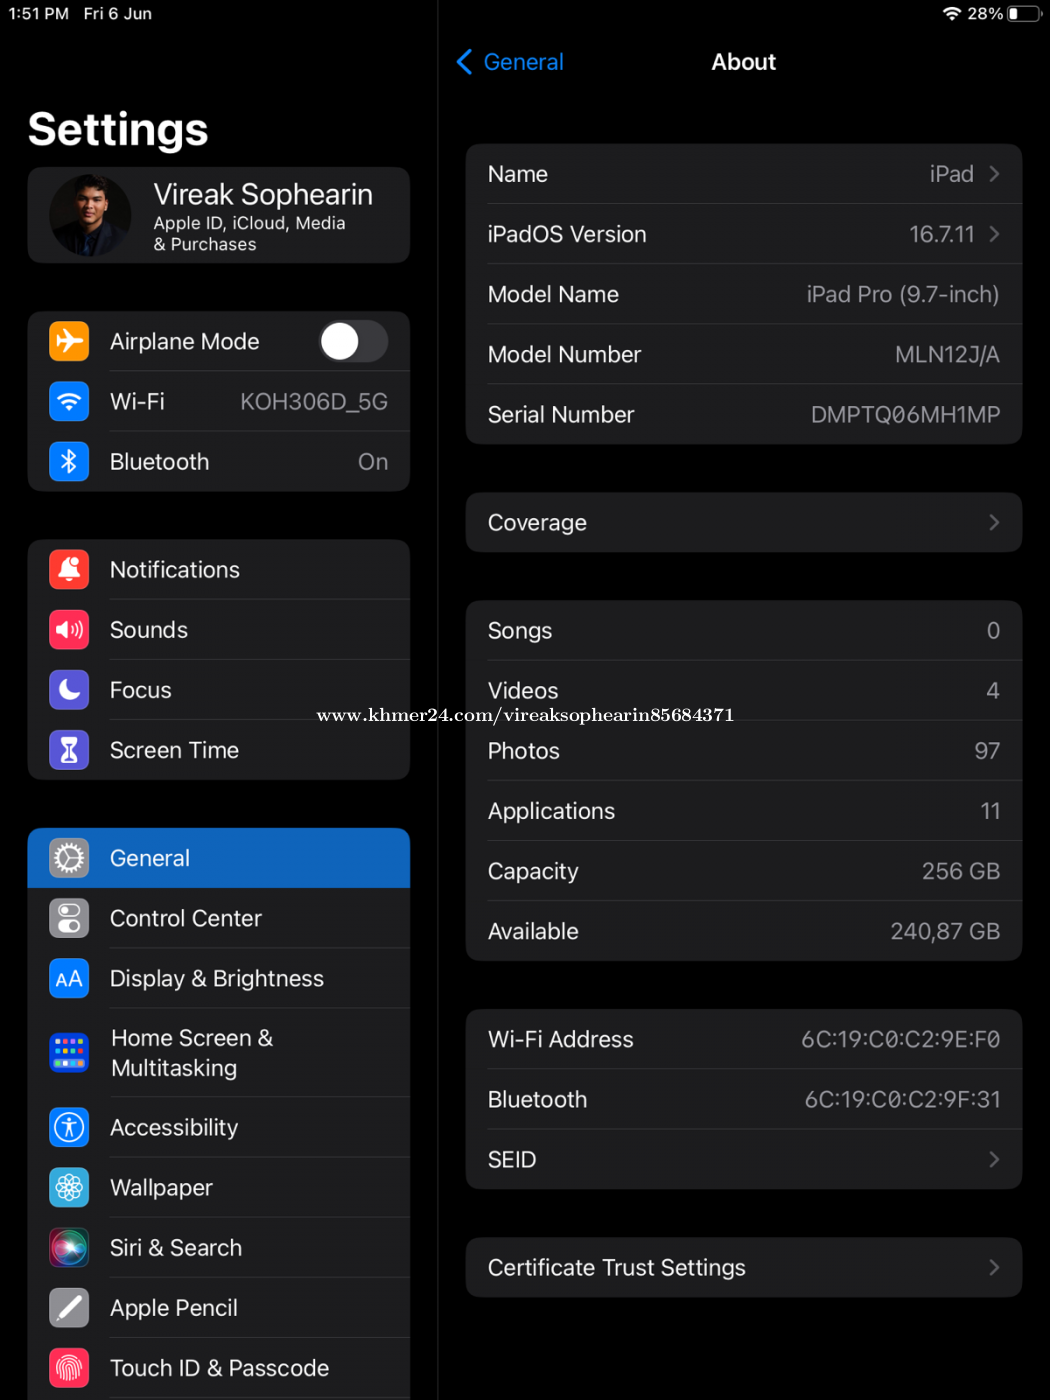Tap the Coverage row label

537,522
